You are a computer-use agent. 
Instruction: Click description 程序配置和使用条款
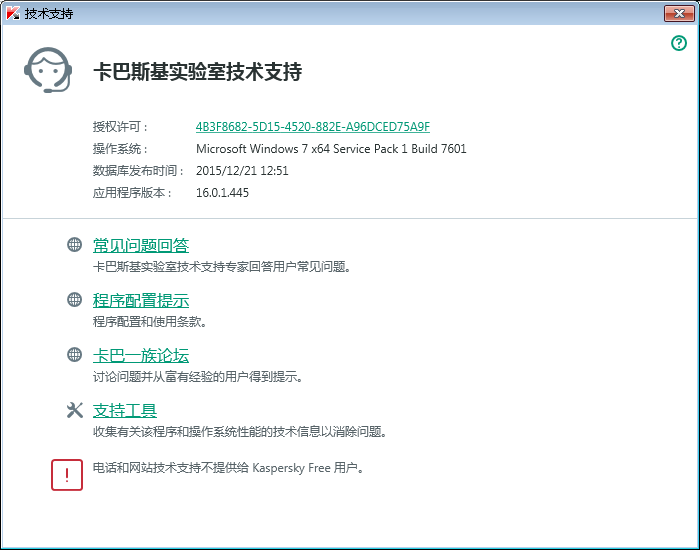(150, 322)
